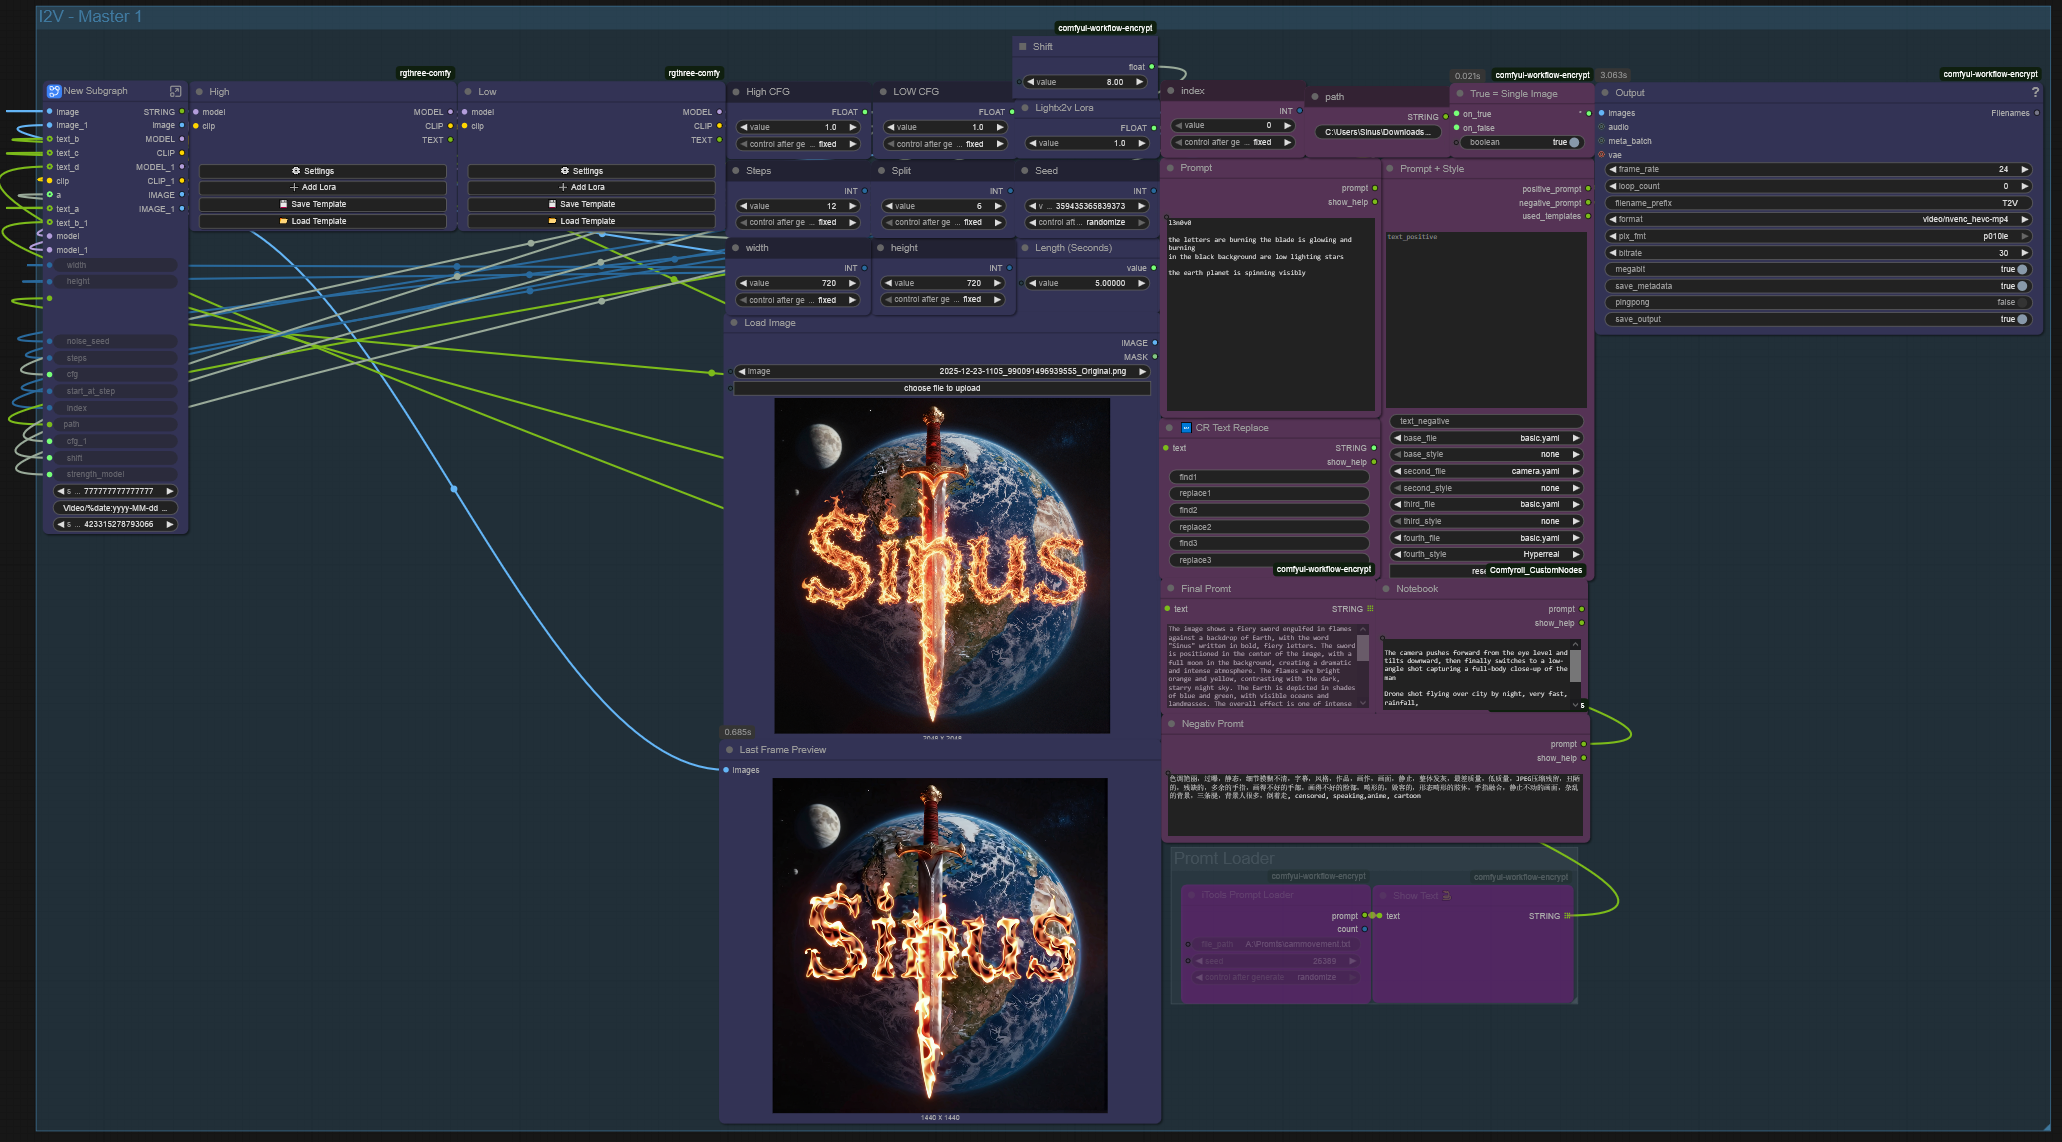Screen dimensions: 2062x1142
Task: Collapse the High node via its dot
Action: 199,91
